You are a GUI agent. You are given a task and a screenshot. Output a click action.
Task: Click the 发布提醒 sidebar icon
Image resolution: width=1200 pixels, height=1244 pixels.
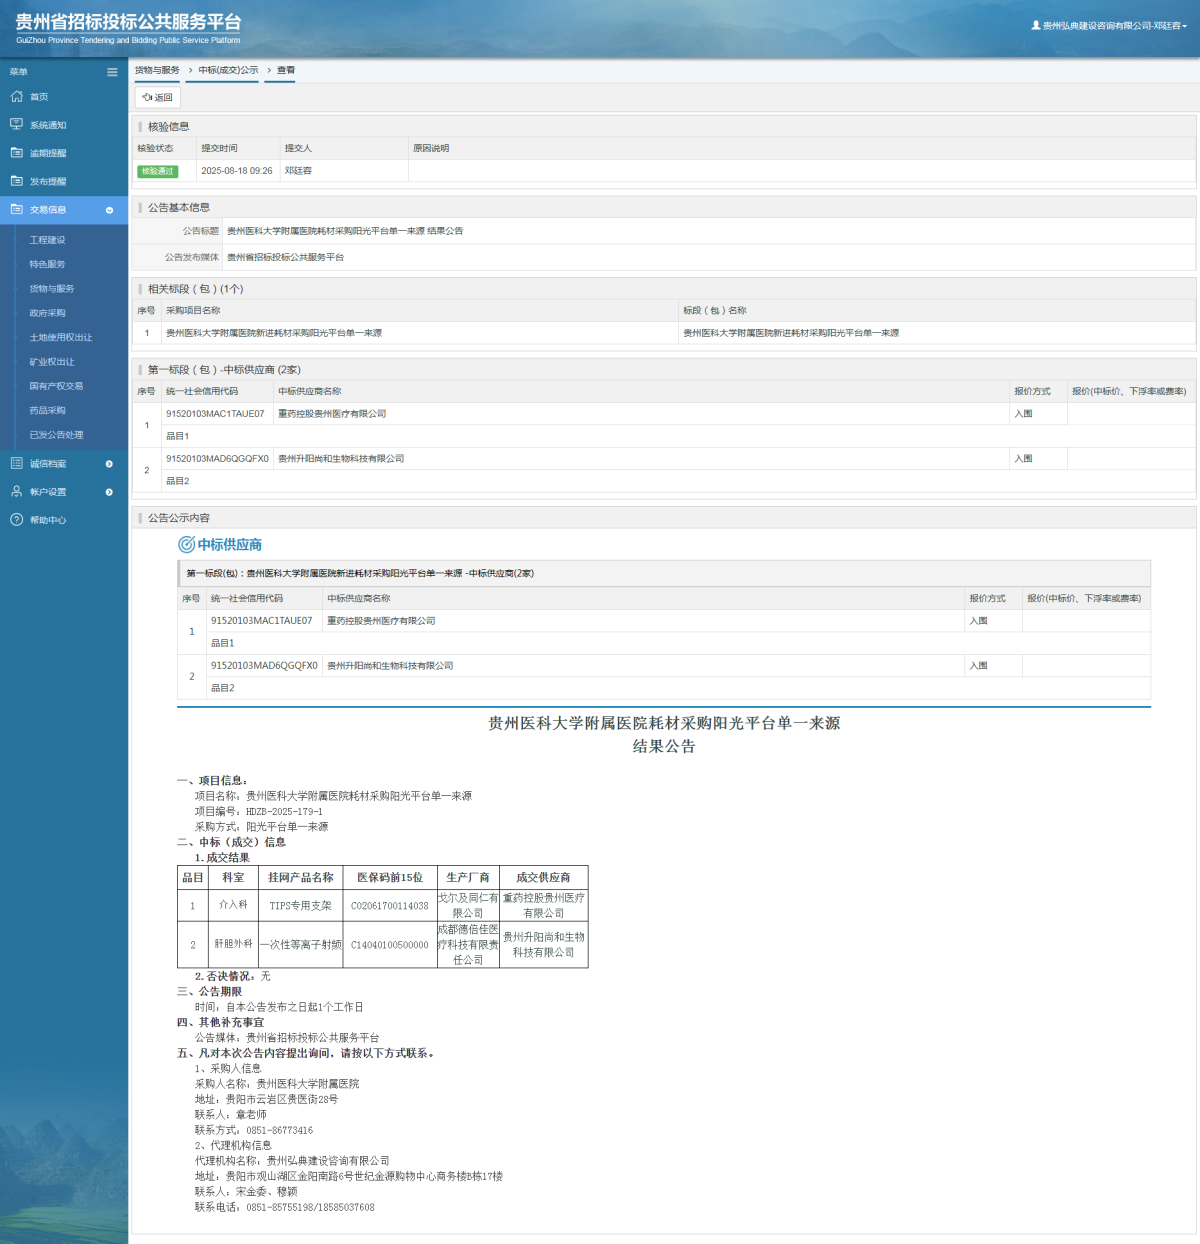16,181
